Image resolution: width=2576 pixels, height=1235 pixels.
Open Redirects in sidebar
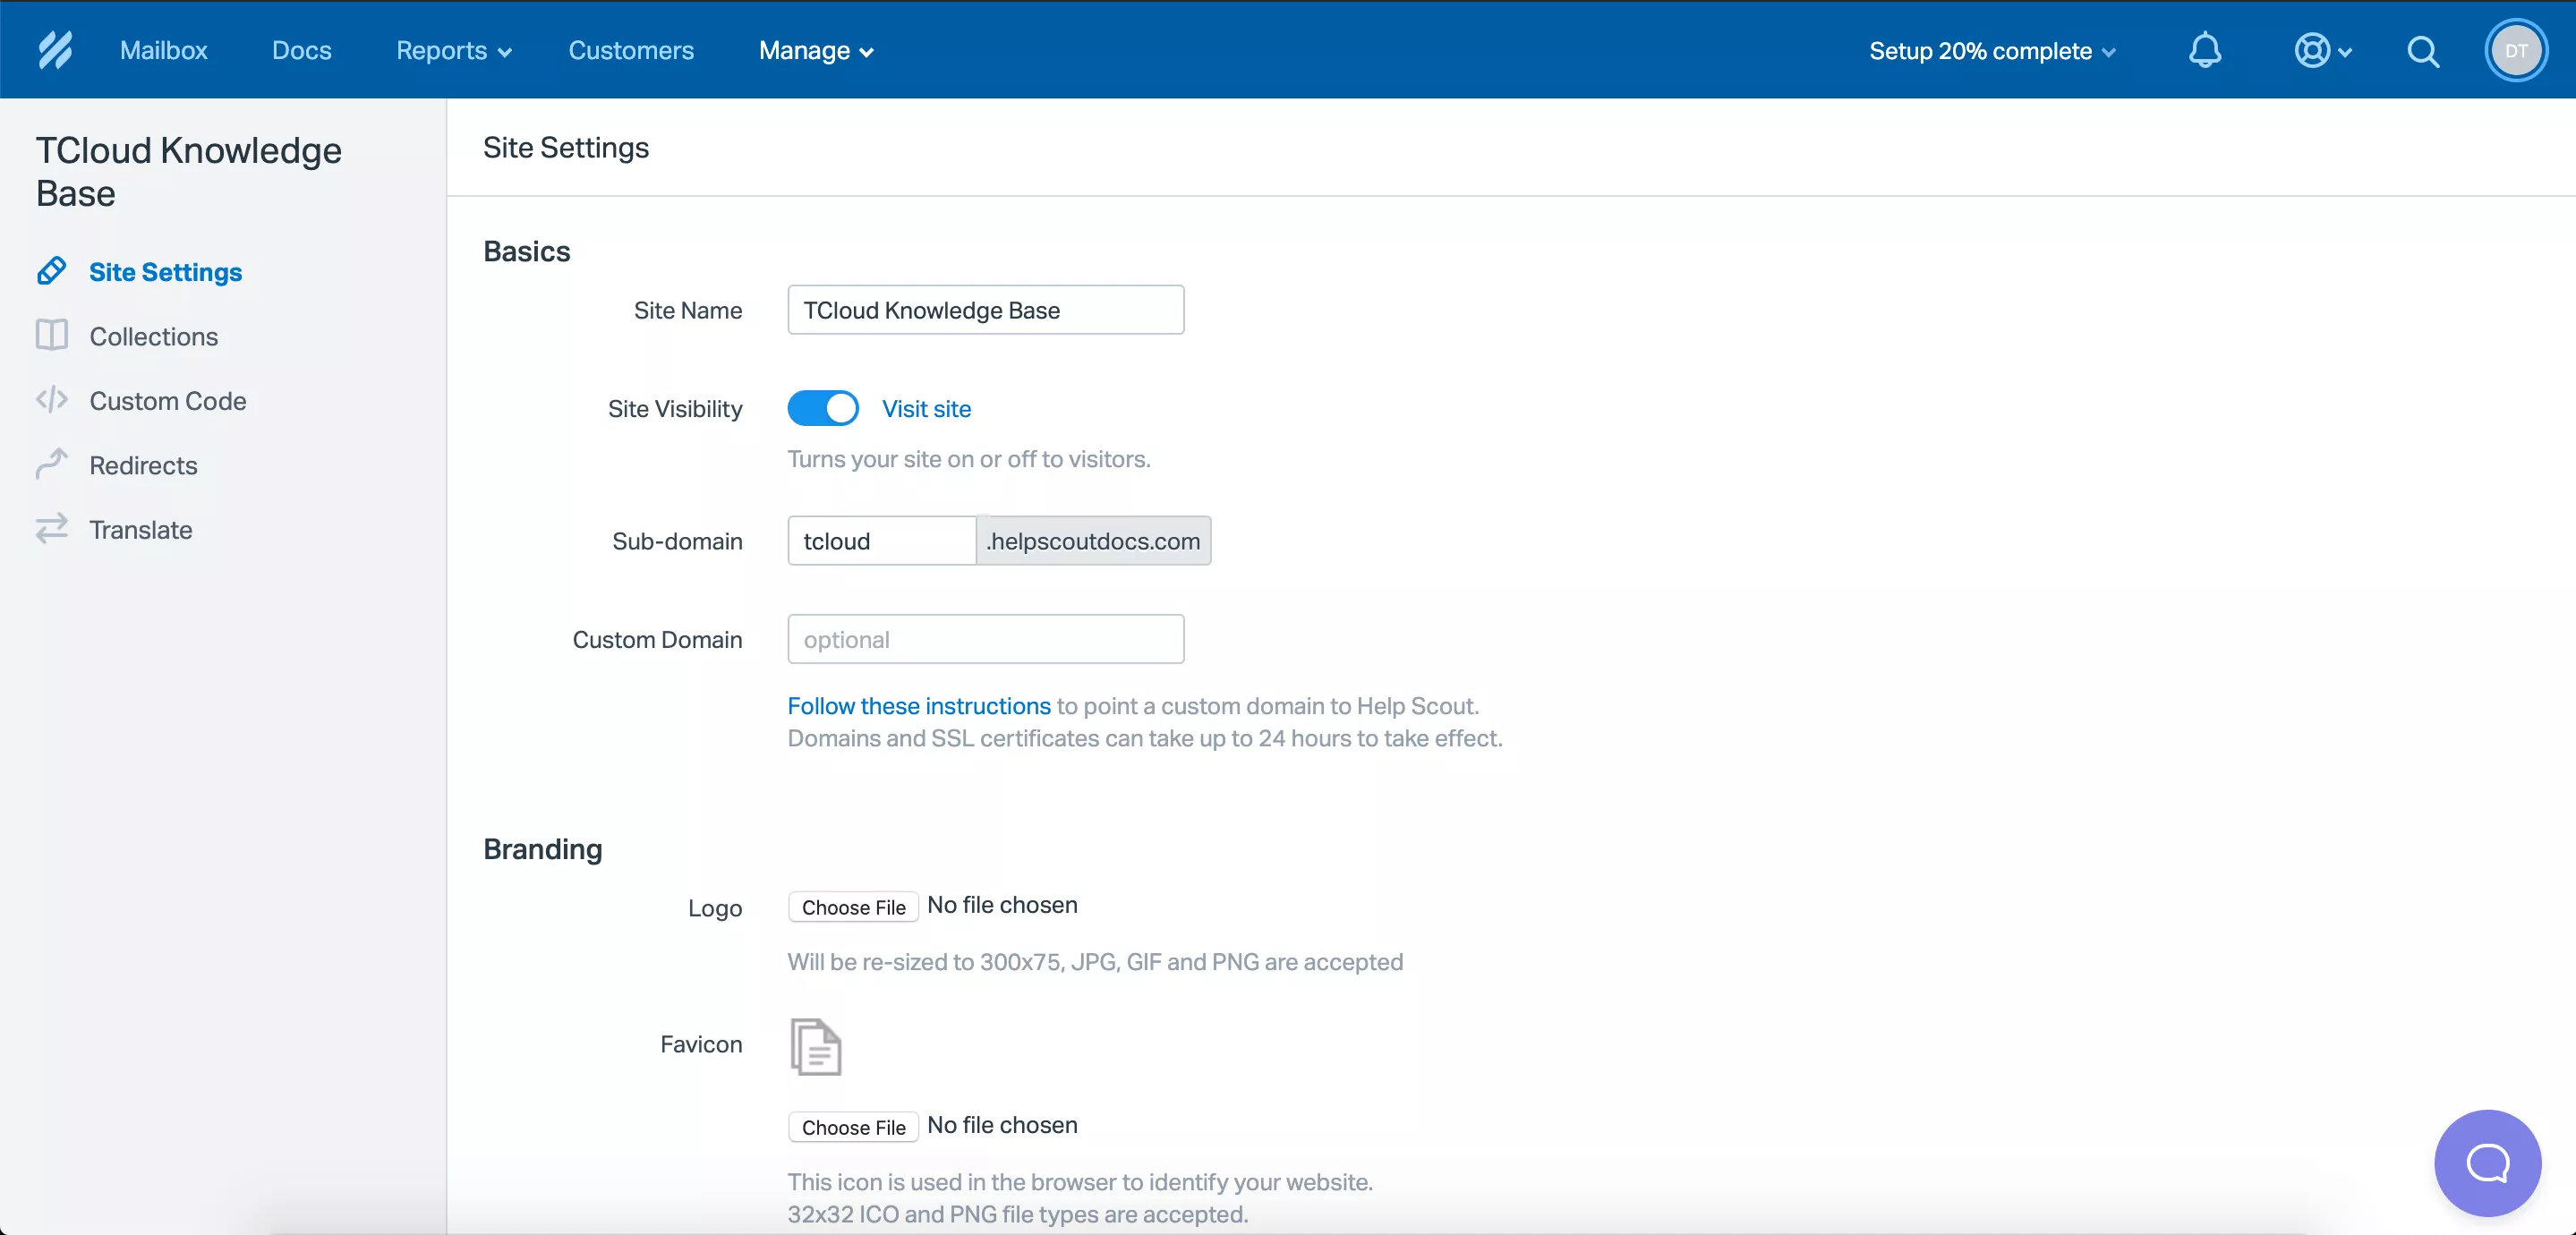coord(143,465)
